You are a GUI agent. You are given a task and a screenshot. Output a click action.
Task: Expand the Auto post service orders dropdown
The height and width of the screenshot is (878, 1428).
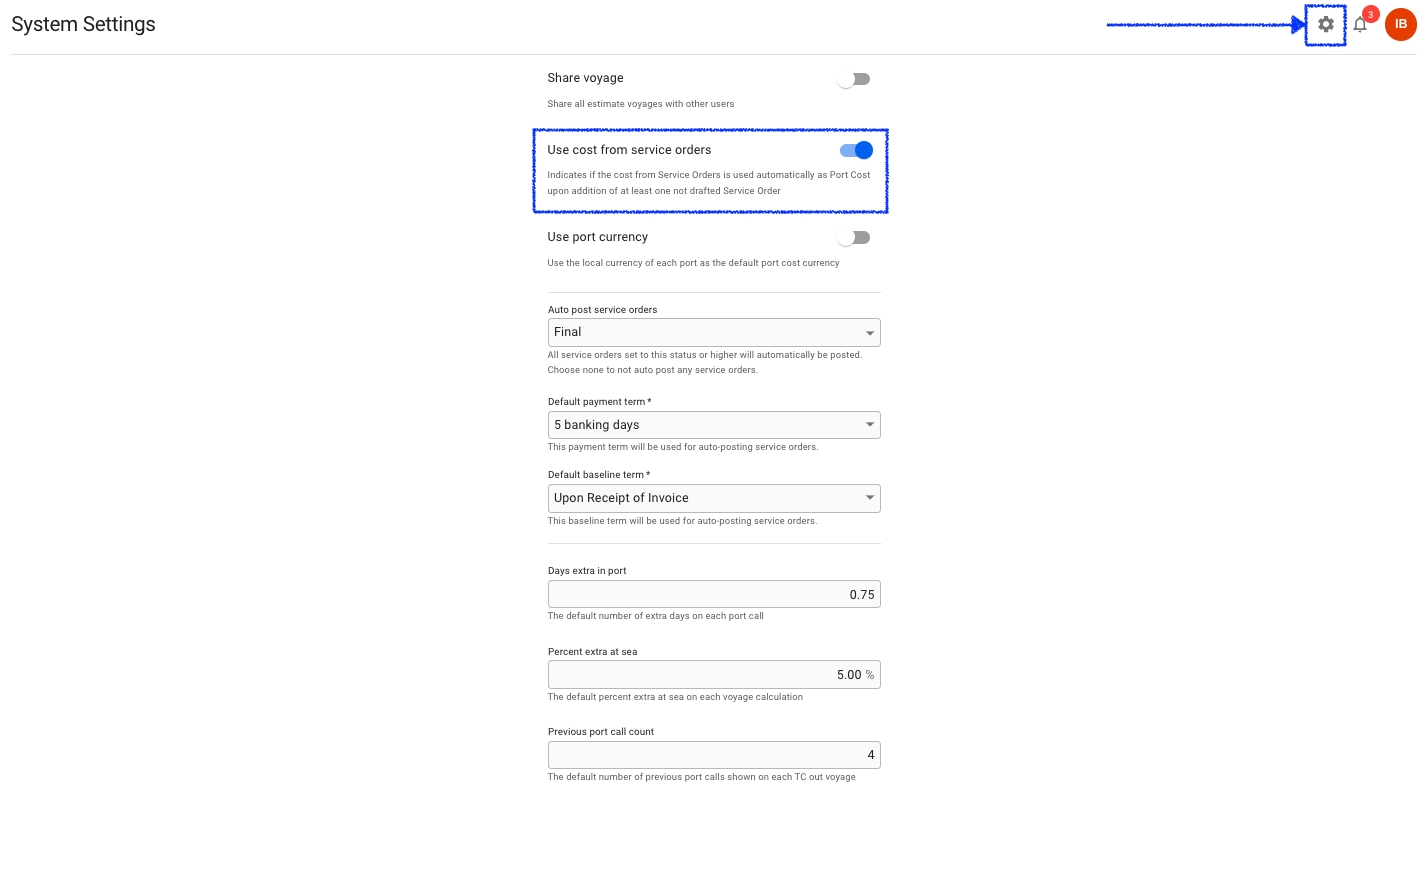tap(714, 332)
